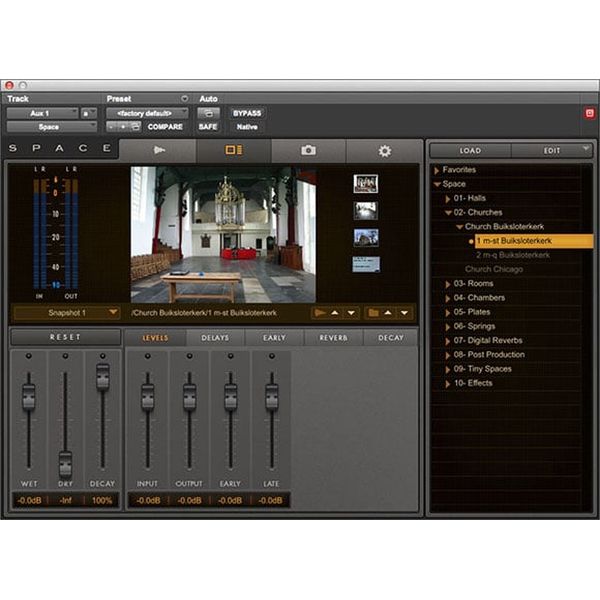Switch to the LEVELS tab

pos(155,338)
